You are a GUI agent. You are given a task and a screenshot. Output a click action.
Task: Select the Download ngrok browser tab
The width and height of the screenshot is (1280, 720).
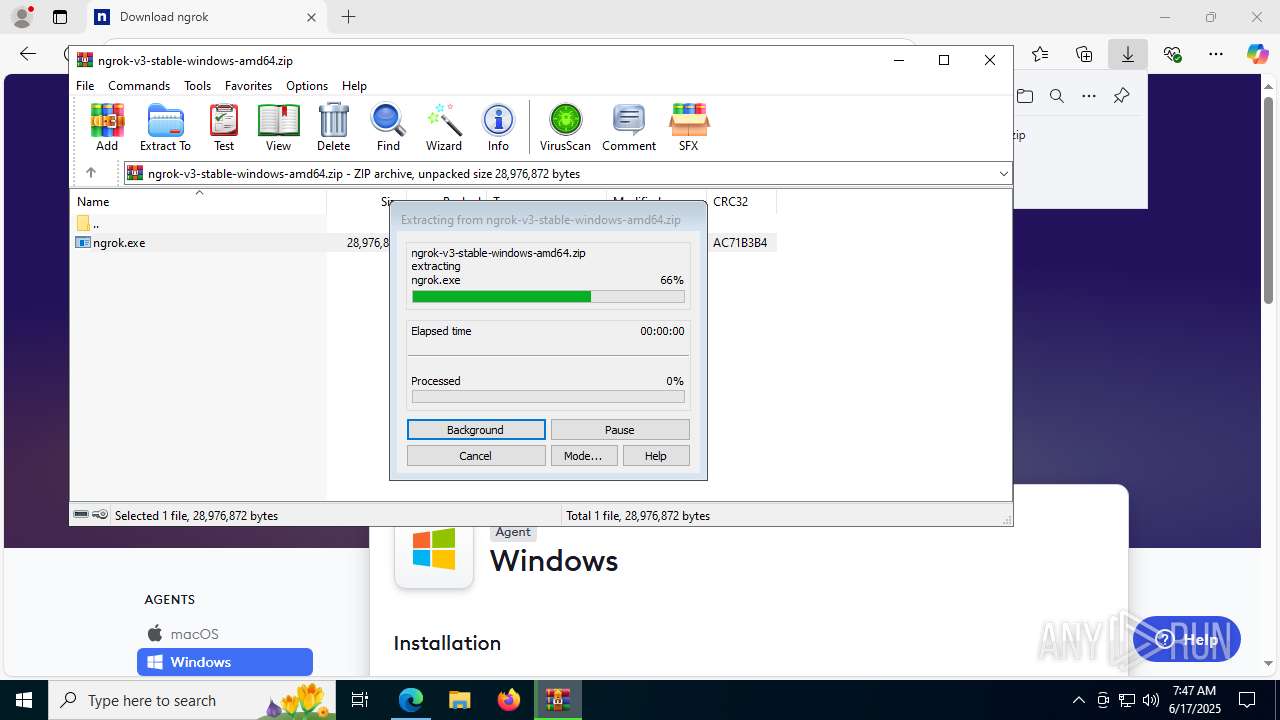[x=207, y=17]
